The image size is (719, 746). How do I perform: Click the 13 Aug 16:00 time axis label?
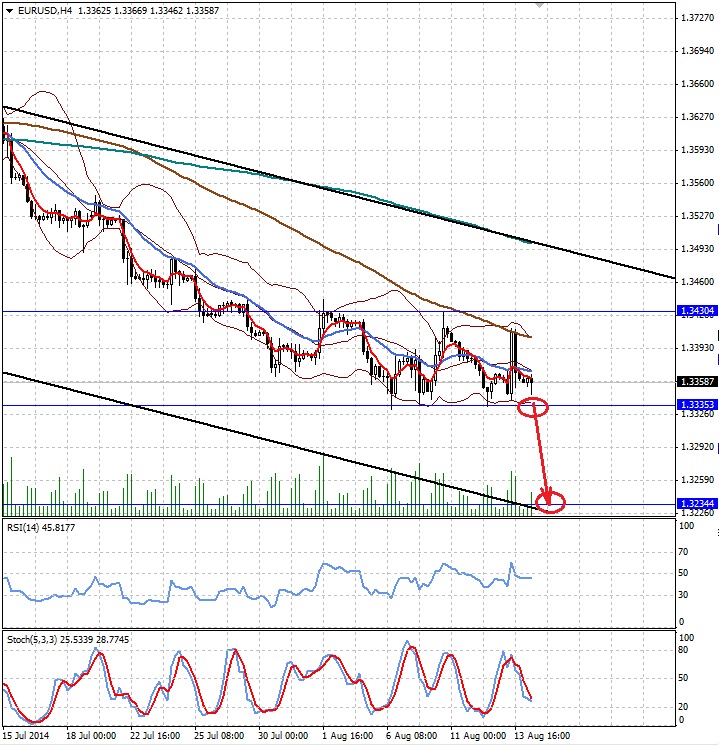[542, 736]
